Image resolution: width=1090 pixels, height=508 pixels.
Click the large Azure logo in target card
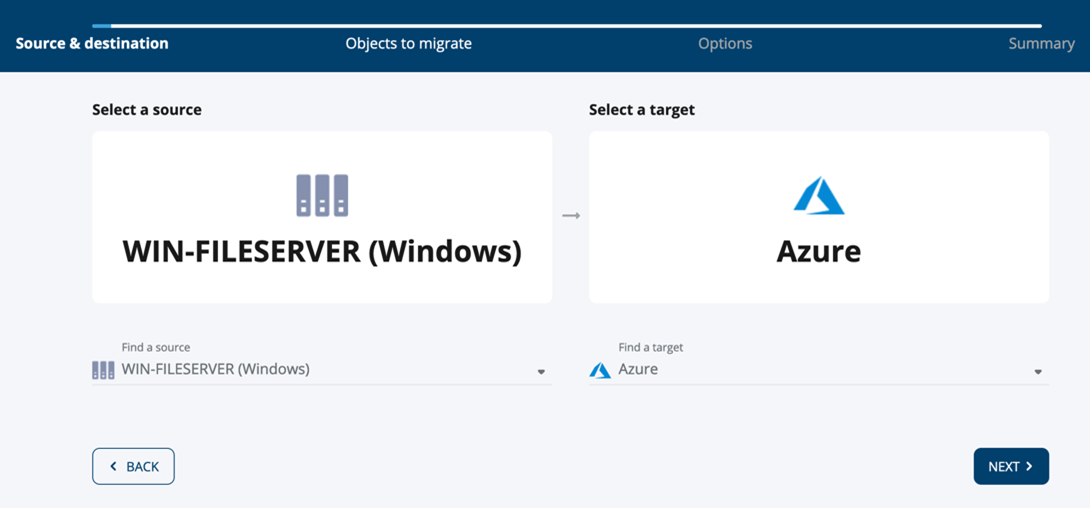pos(819,195)
